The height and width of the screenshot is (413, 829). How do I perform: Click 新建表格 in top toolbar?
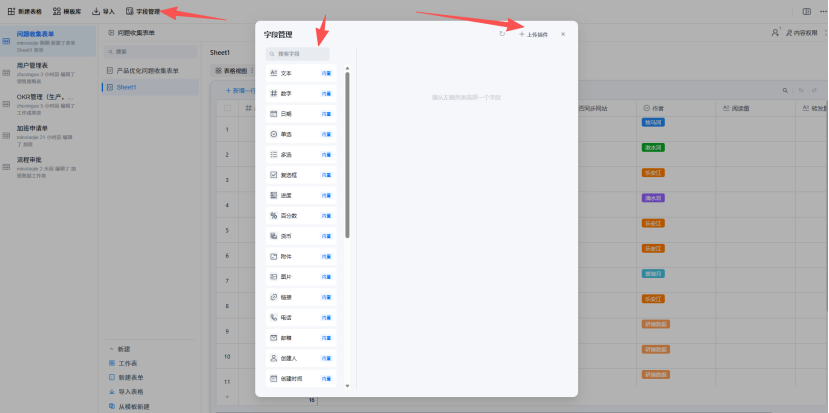coord(24,11)
